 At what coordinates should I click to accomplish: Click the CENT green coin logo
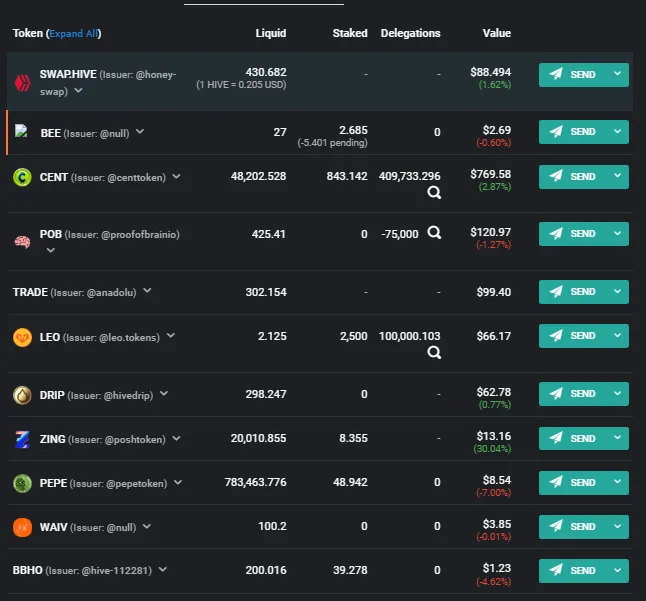[22, 178]
